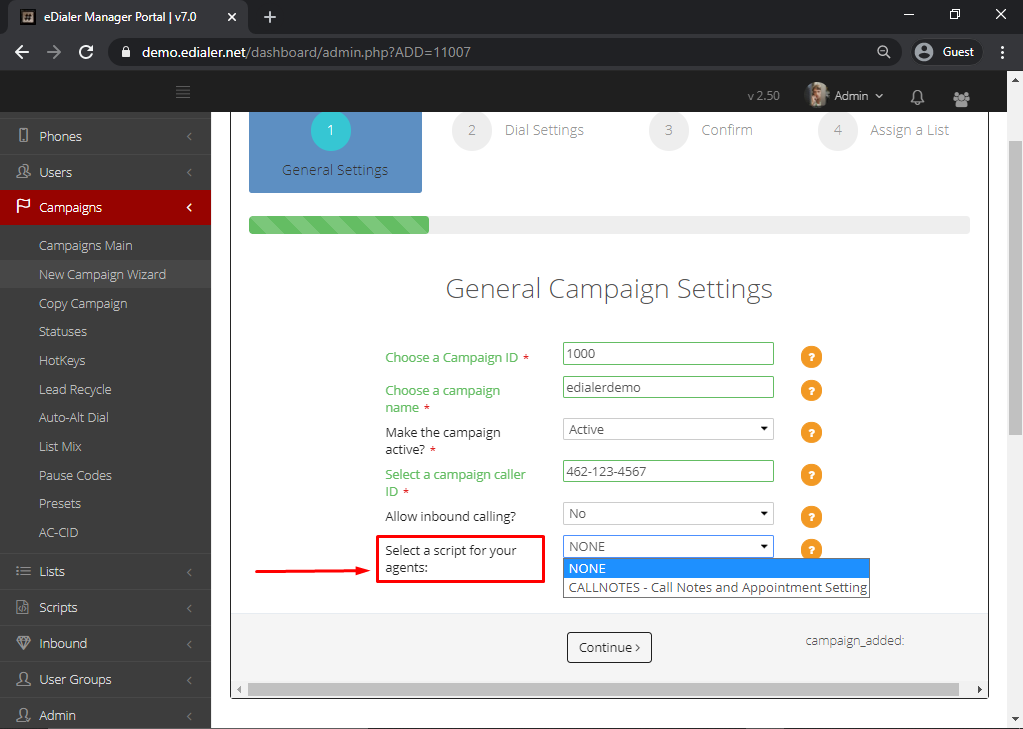Open AC-CID submenu item
This screenshot has height=729, width=1023.
[x=58, y=533]
